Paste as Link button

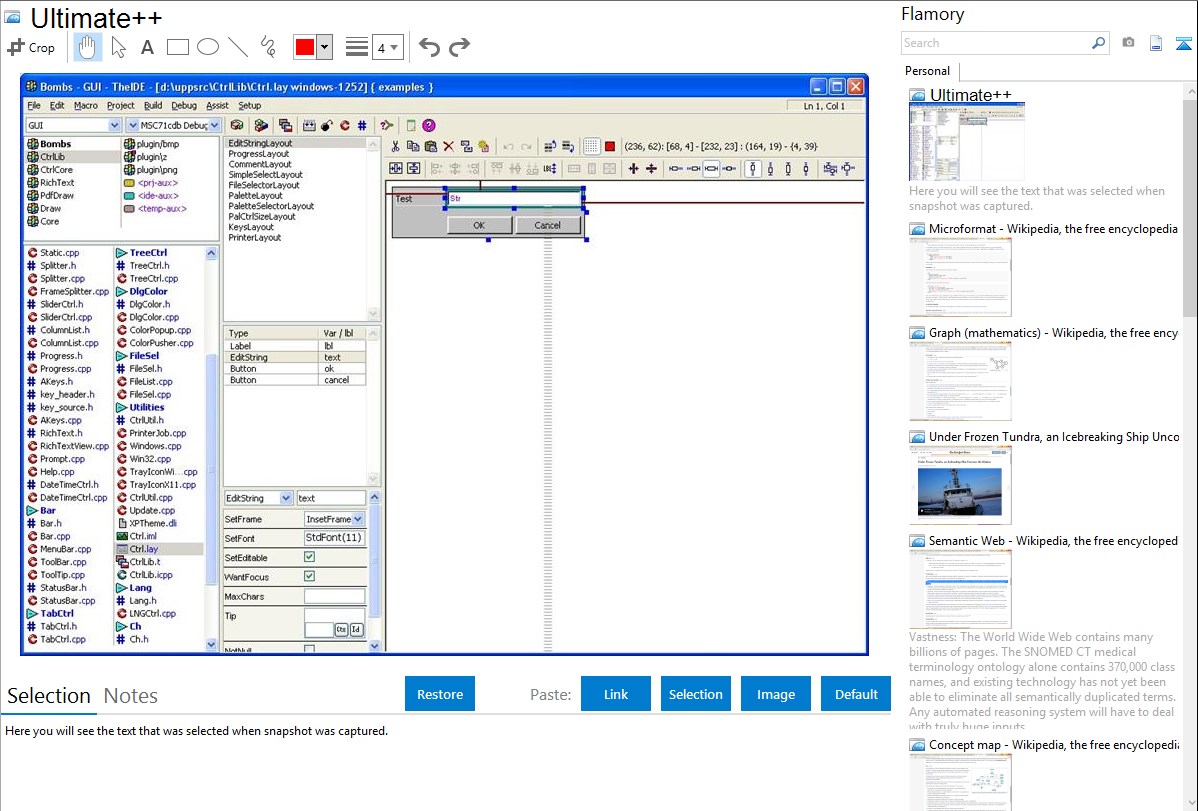pos(616,694)
